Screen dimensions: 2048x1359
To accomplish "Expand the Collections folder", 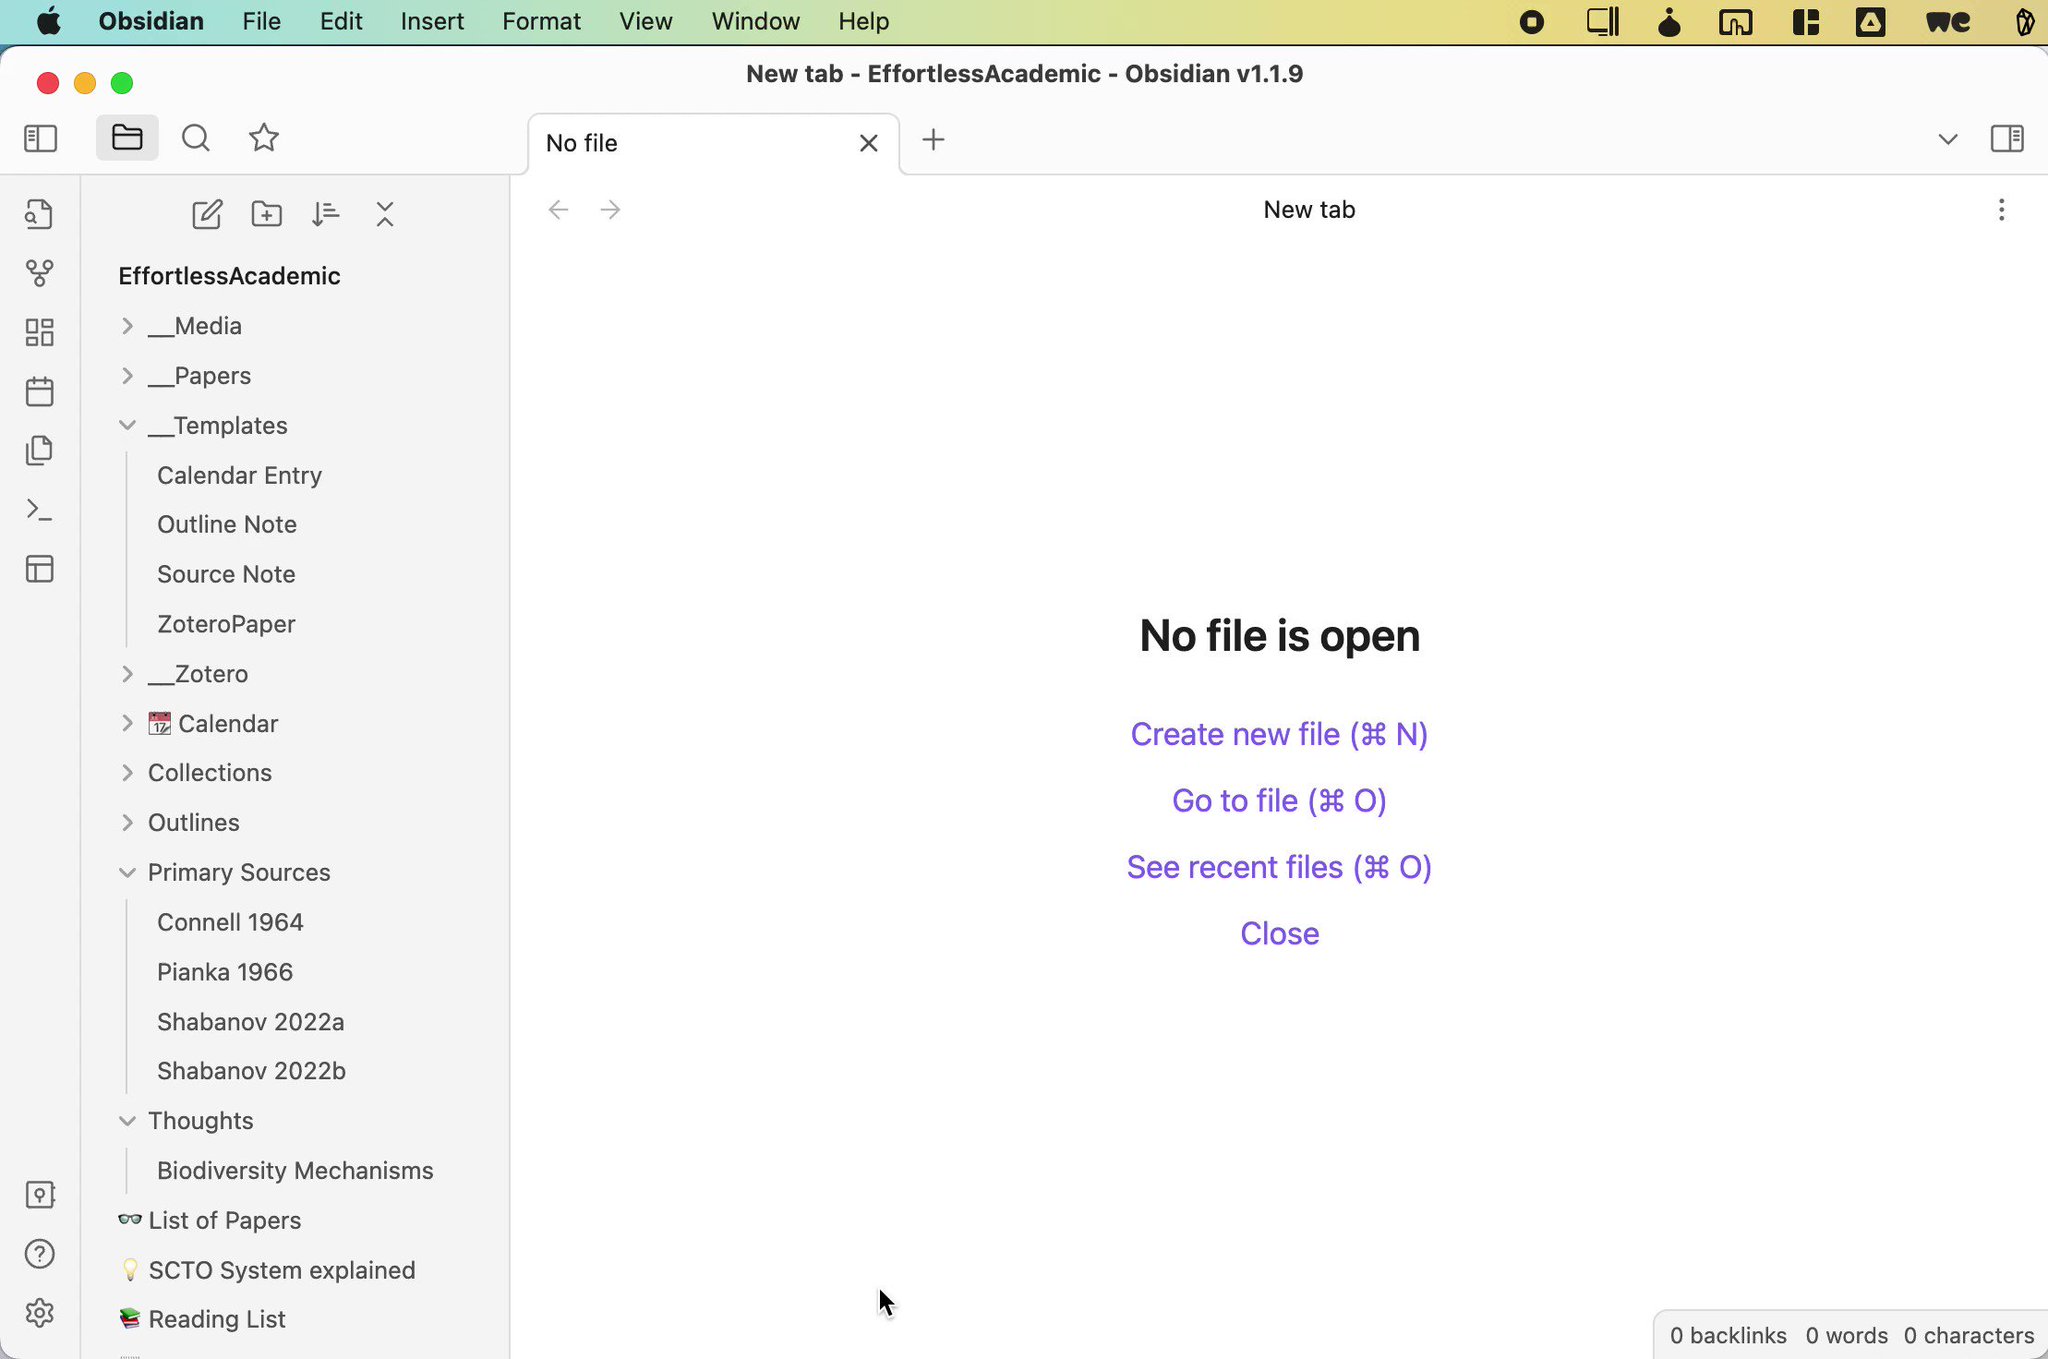I will pyautogui.click(x=126, y=773).
